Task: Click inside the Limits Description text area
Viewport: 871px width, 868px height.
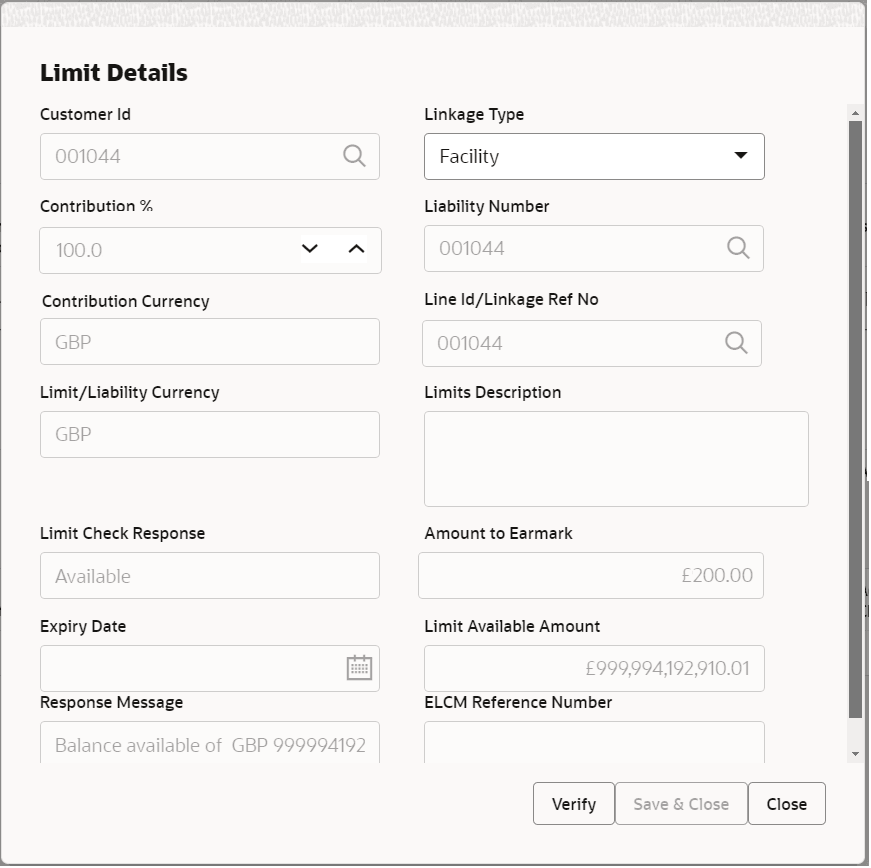Action: 616,458
